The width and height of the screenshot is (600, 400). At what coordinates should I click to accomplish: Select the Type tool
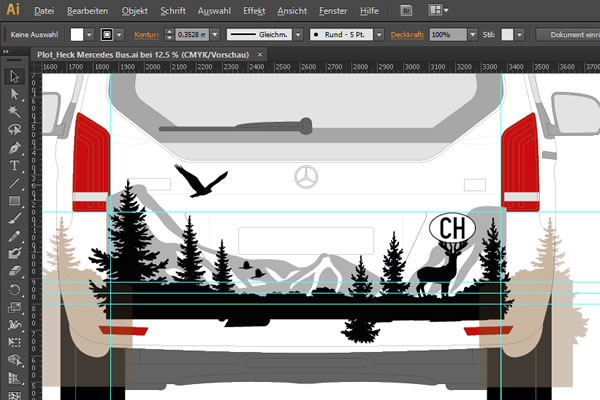pyautogui.click(x=15, y=165)
